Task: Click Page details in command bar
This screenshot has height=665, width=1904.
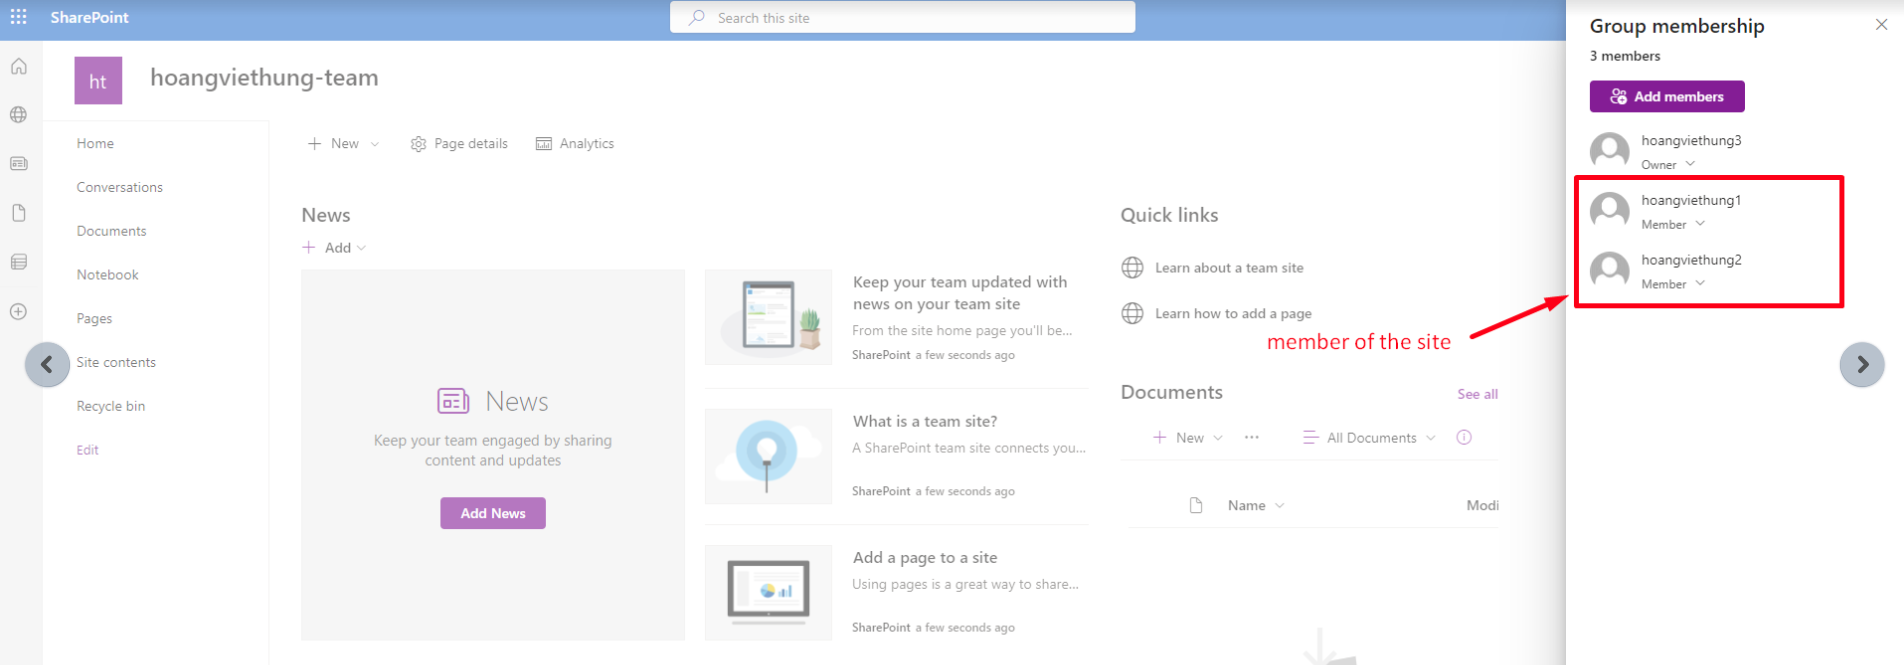Action: point(459,144)
